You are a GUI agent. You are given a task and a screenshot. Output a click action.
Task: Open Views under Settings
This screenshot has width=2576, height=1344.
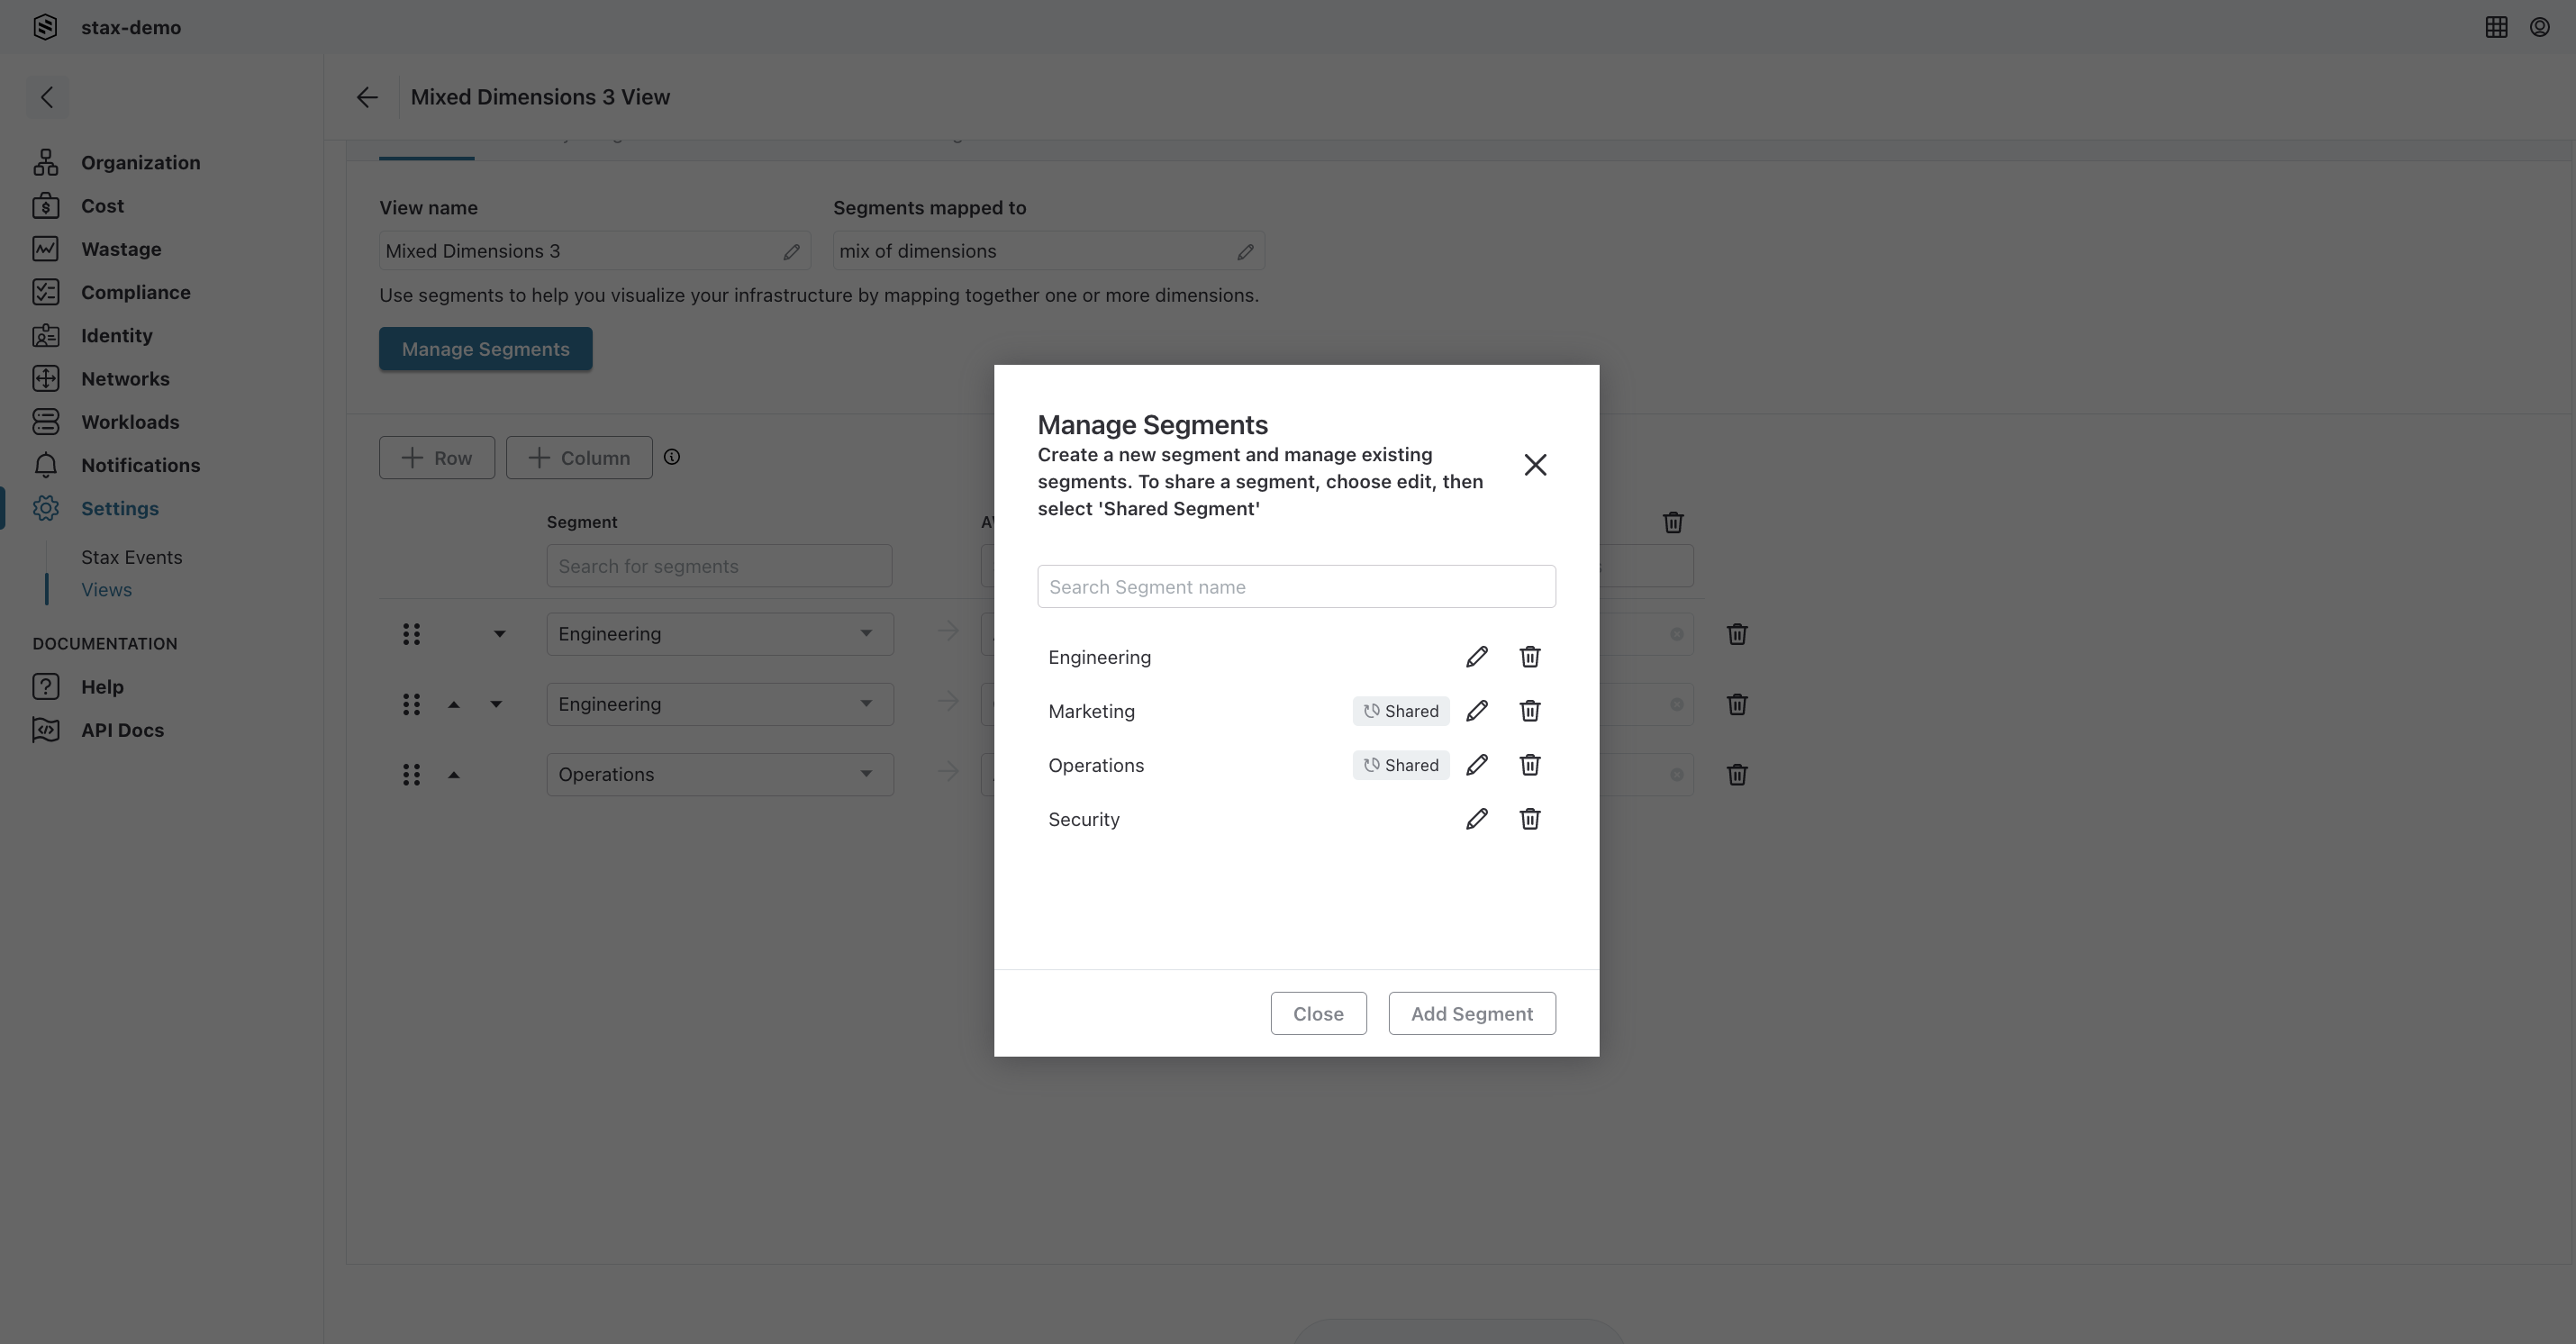106,590
